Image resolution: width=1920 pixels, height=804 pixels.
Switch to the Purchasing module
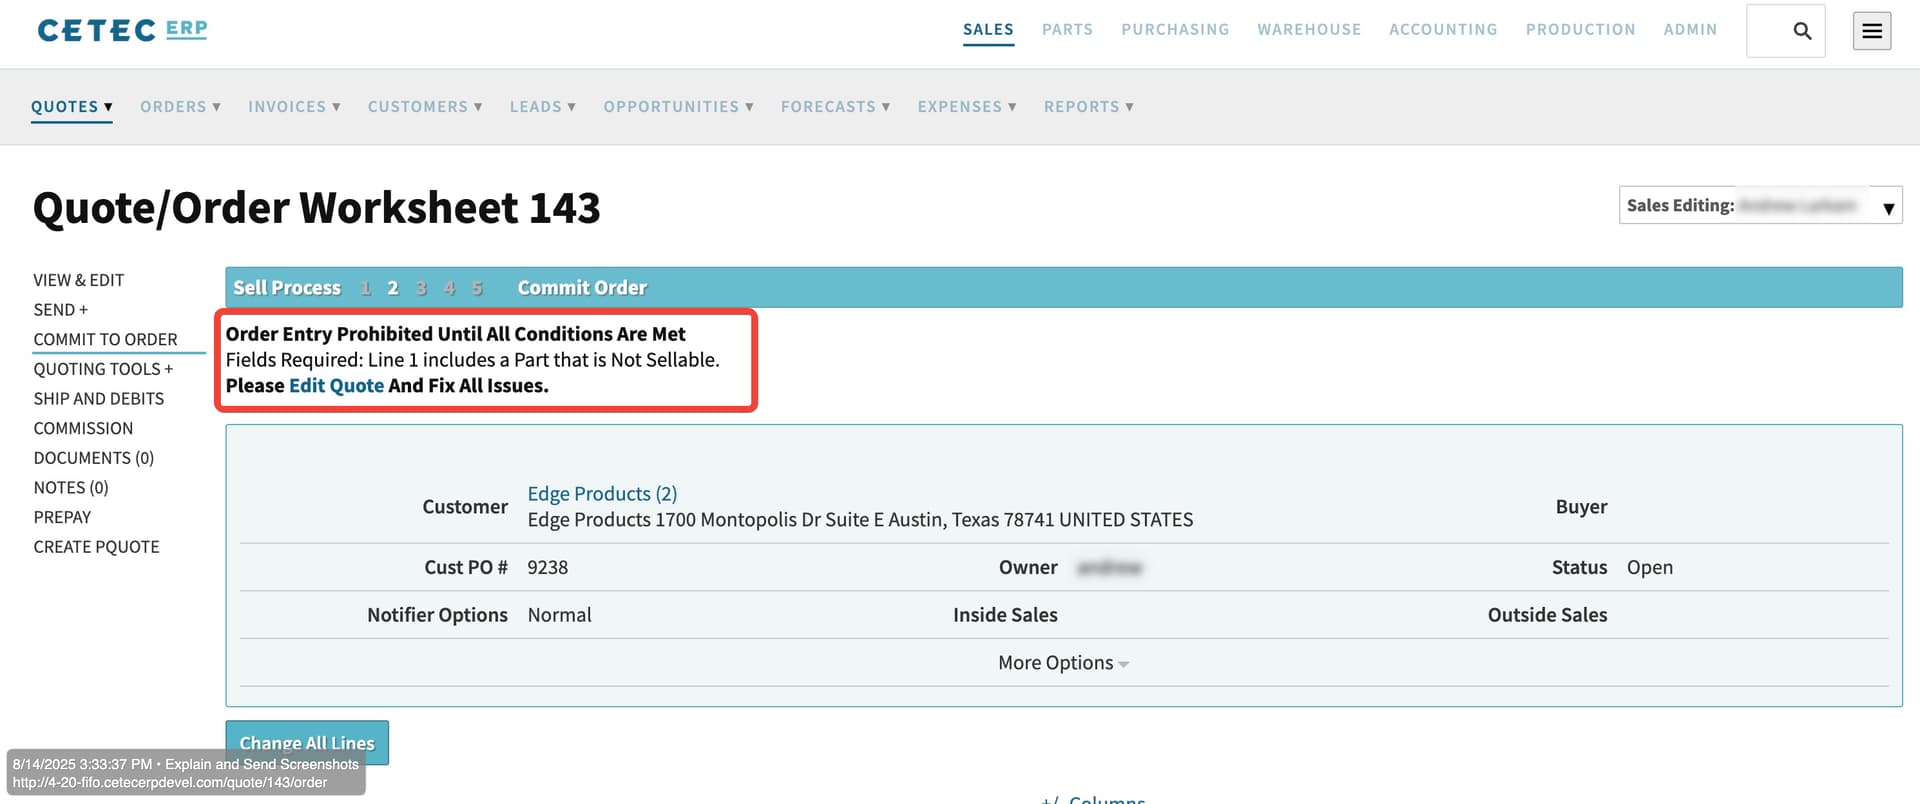[x=1174, y=30]
